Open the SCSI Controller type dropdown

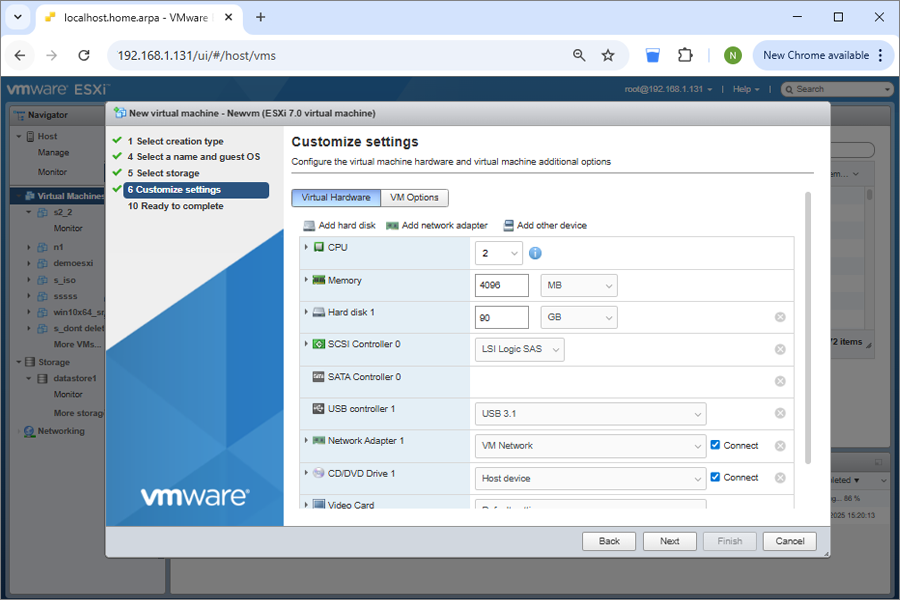point(519,349)
